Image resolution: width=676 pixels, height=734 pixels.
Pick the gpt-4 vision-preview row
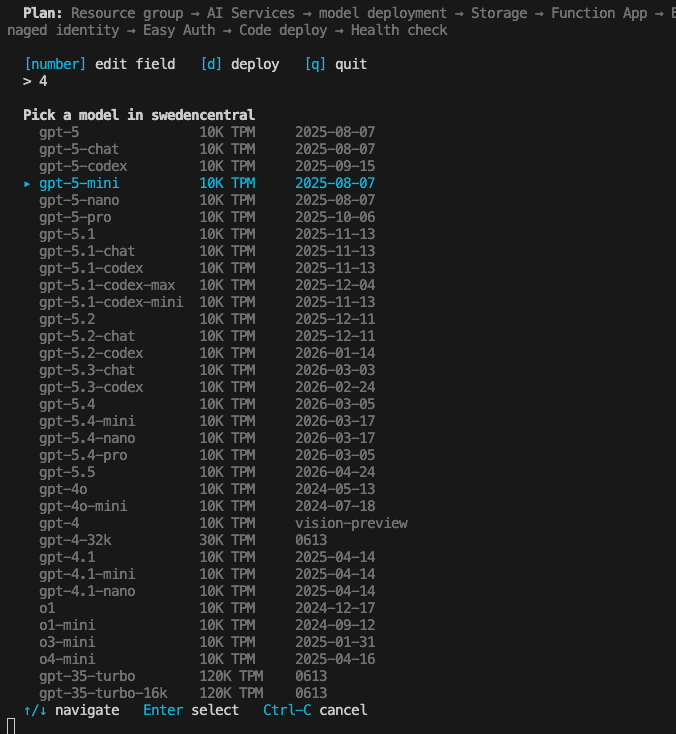click(223, 523)
